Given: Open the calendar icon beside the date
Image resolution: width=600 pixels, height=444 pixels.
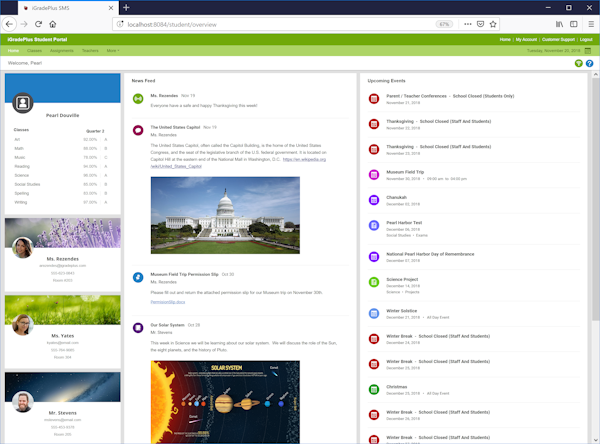Looking at the screenshot, I should [588, 50].
